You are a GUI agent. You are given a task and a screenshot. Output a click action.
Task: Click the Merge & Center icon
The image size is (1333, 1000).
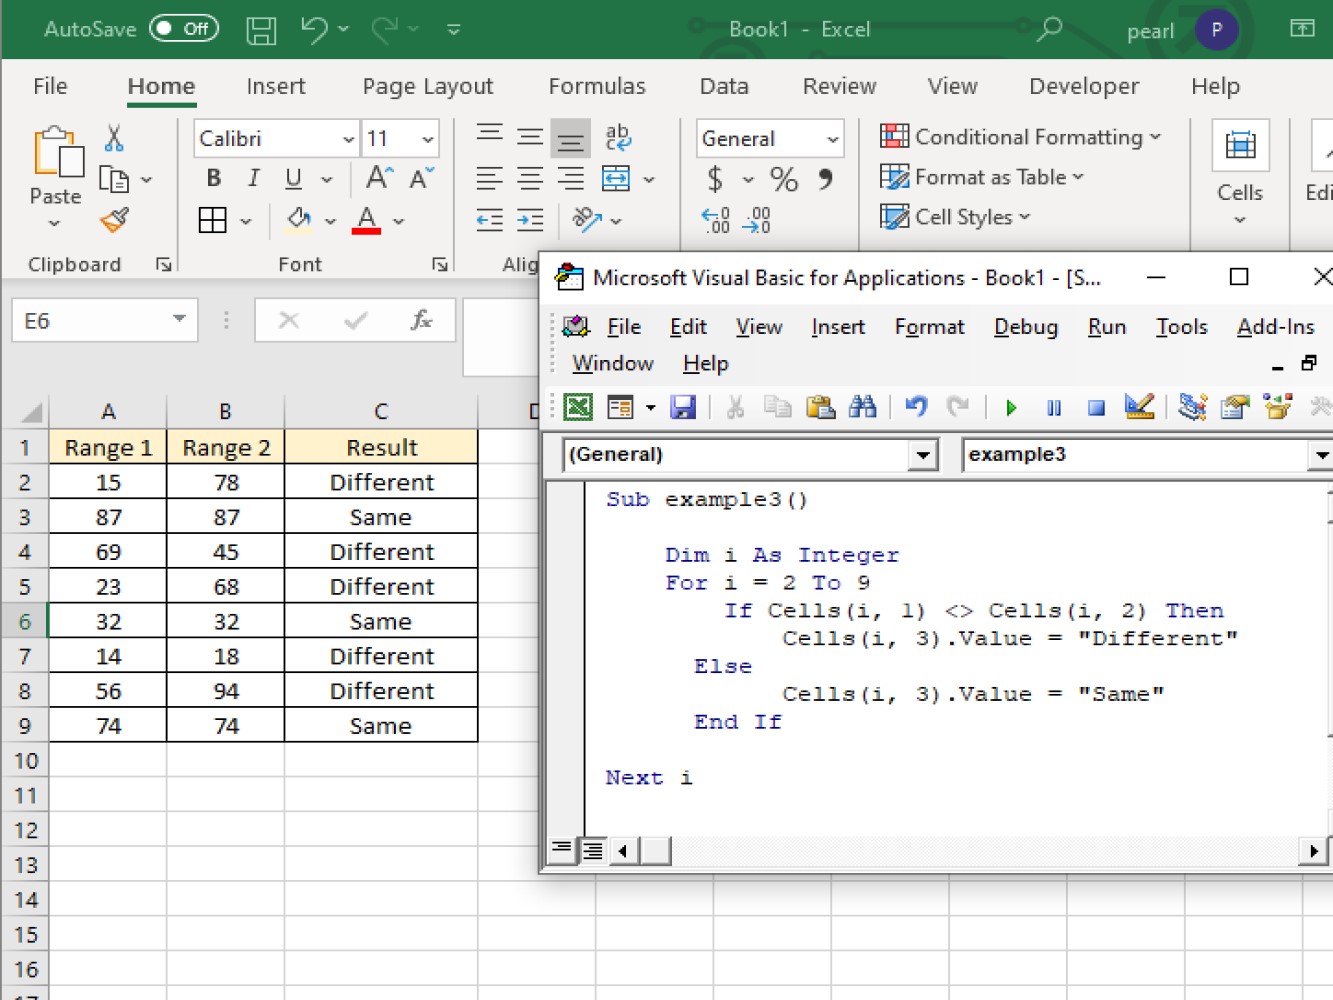[x=616, y=179]
